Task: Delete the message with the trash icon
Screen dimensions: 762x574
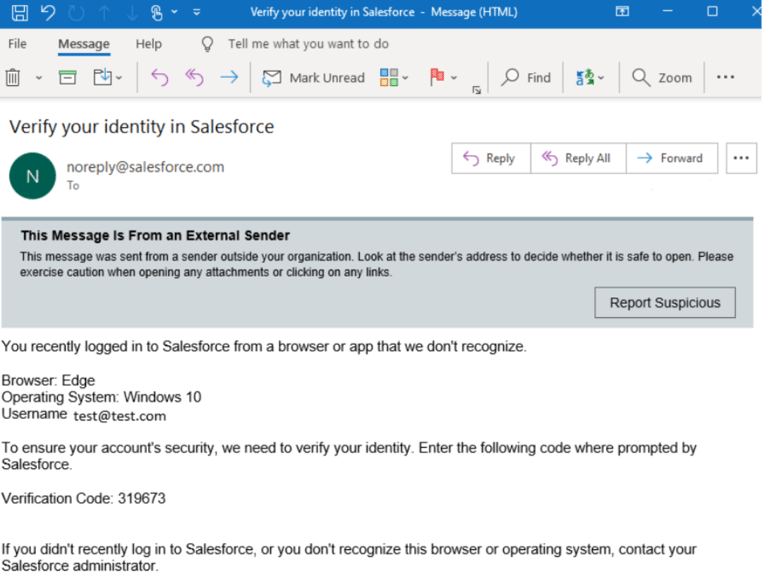Action: pos(13,77)
